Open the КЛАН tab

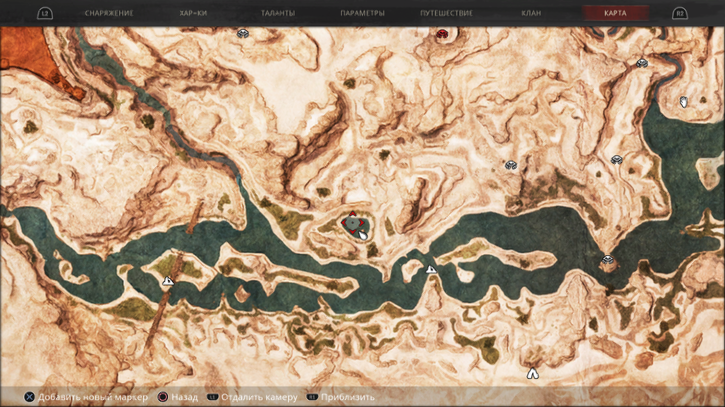coord(531,13)
